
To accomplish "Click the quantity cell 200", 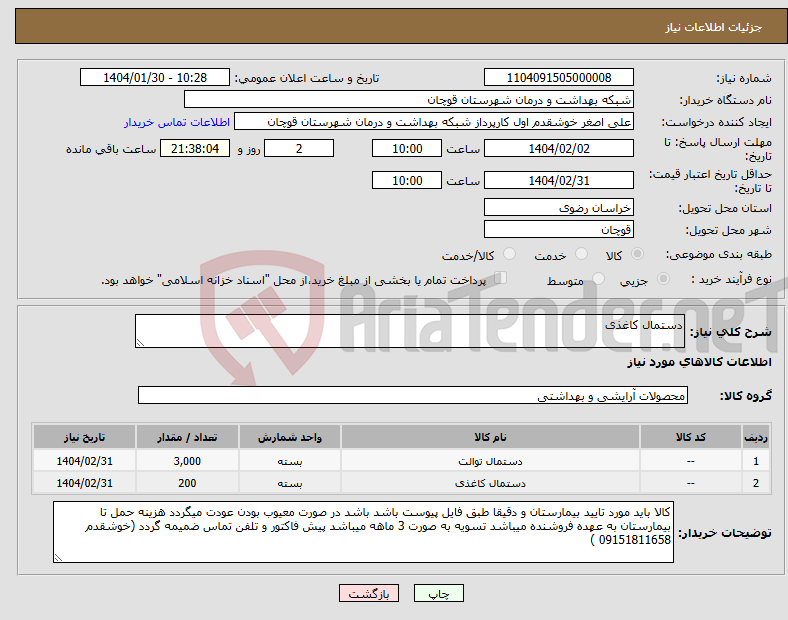I will (187, 483).
